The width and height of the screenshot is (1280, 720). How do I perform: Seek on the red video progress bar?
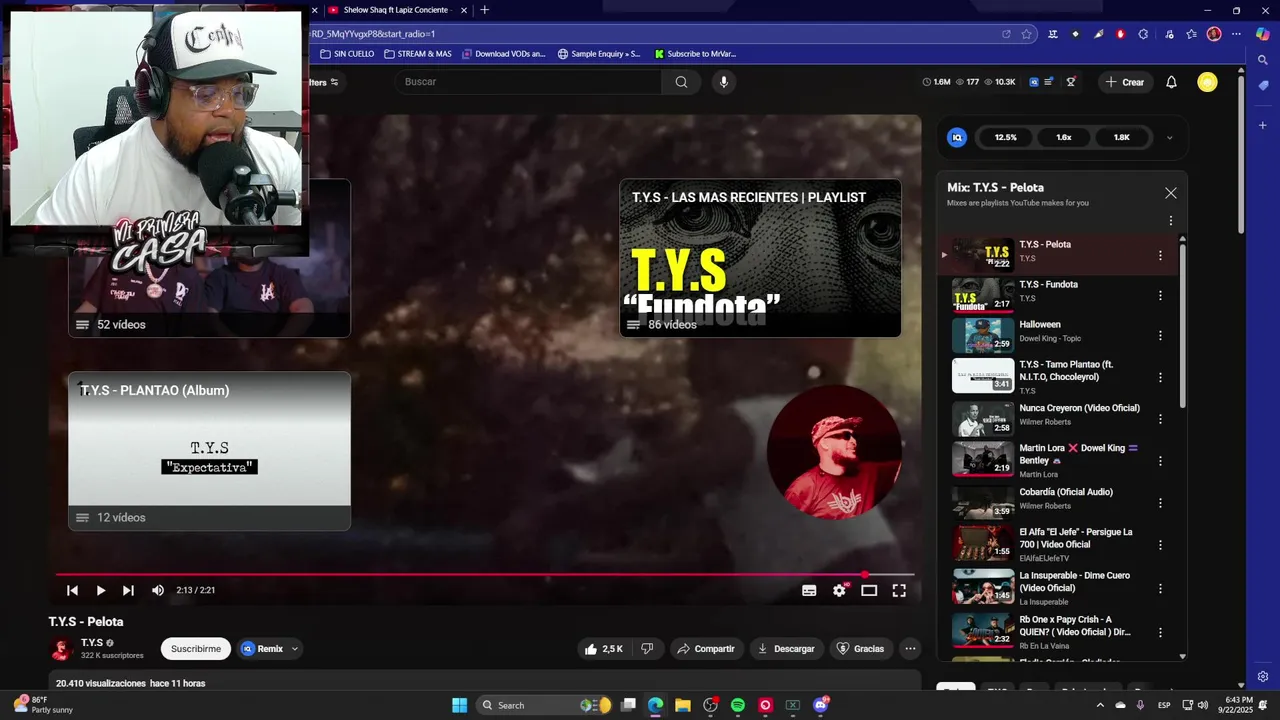point(485,575)
